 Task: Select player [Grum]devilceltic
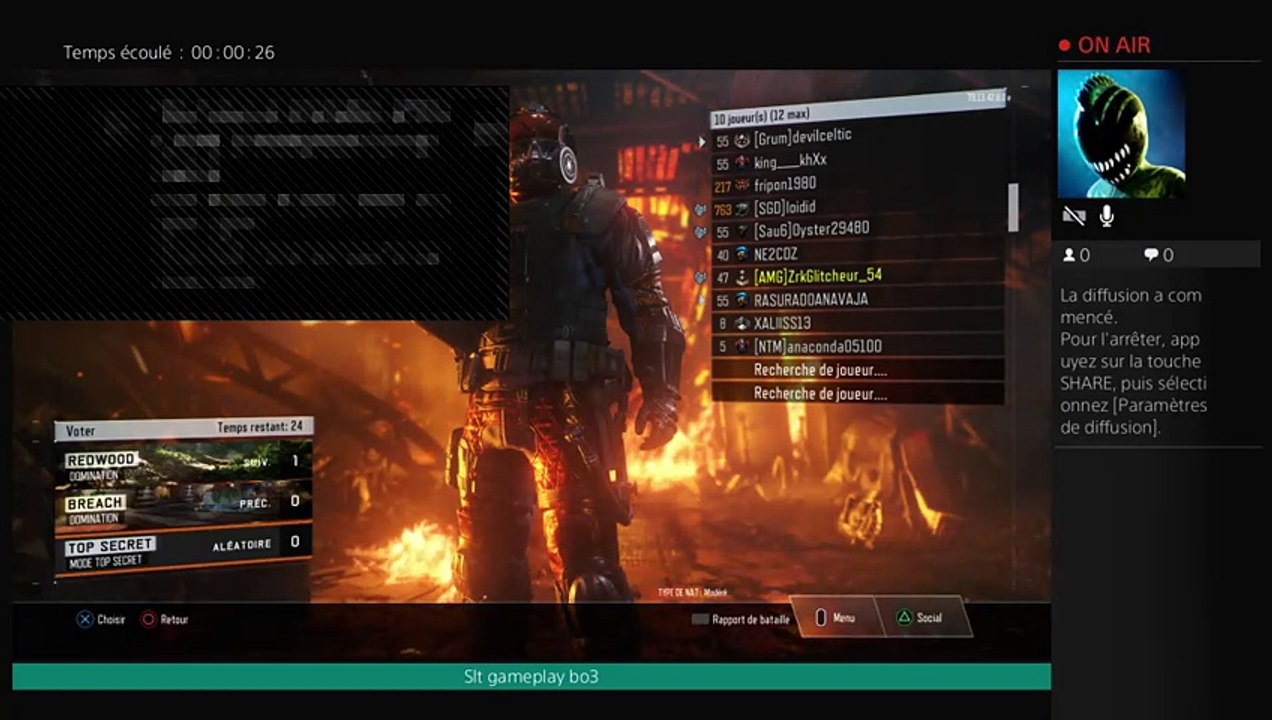(857, 139)
